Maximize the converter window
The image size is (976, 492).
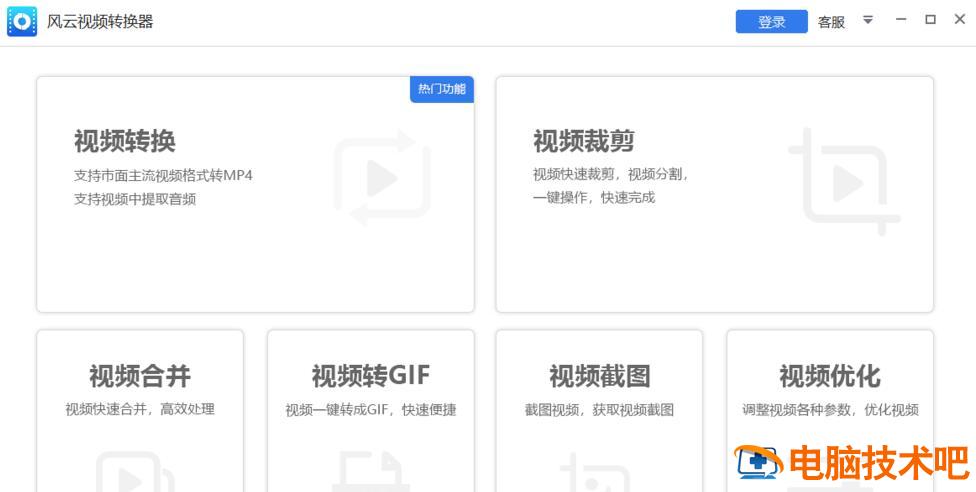[931, 20]
